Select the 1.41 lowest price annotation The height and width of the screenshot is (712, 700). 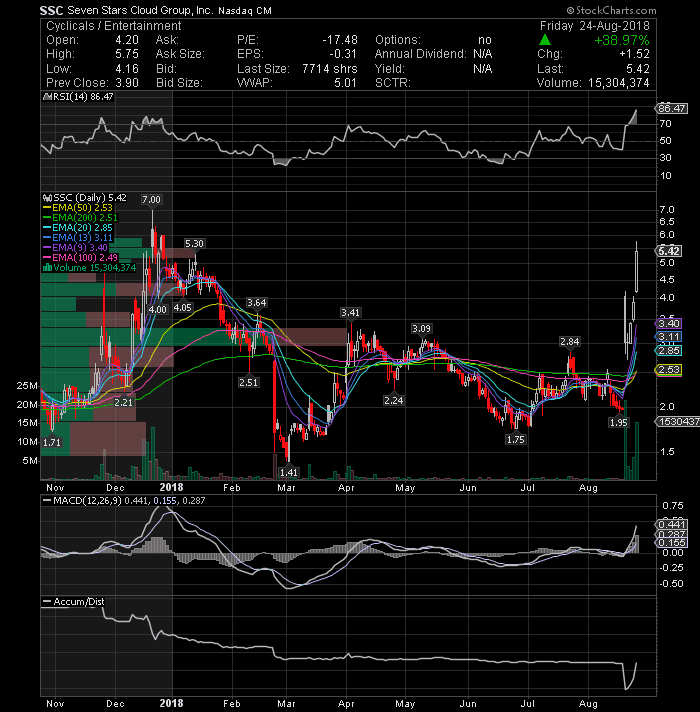pos(289,473)
